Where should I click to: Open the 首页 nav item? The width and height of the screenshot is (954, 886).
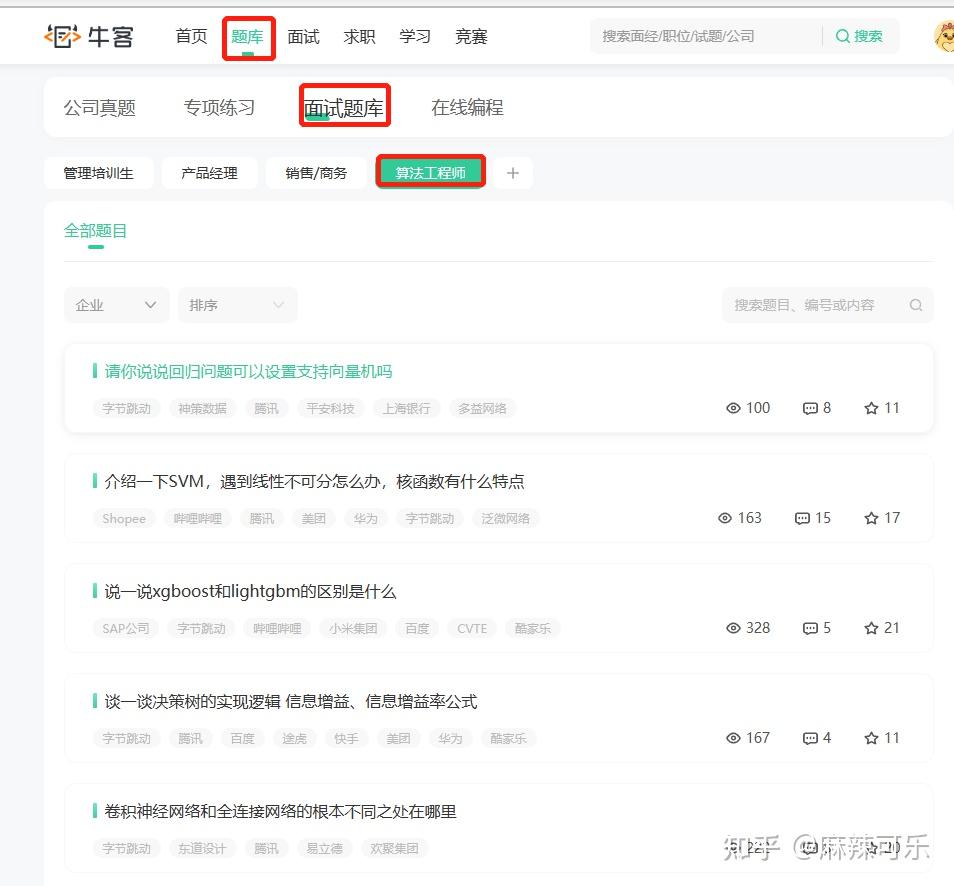point(192,37)
